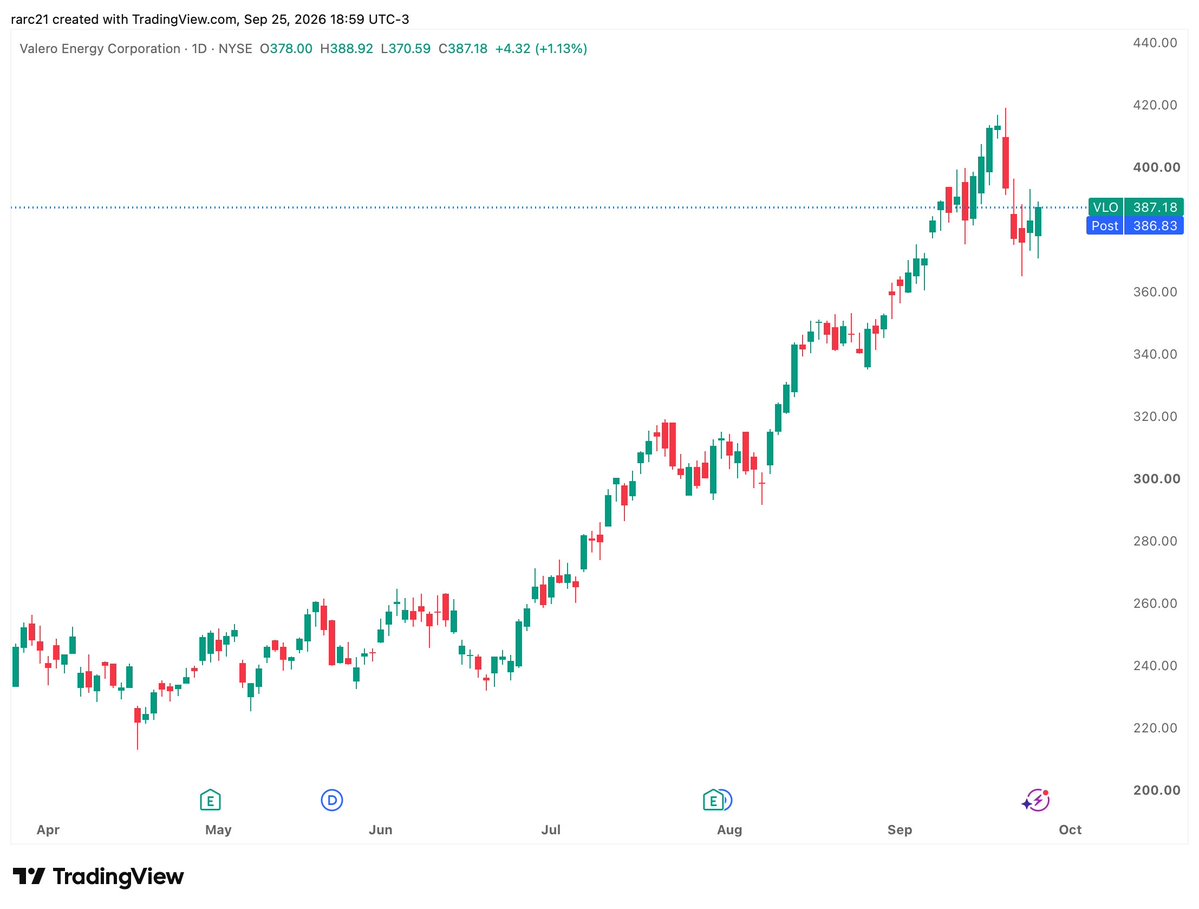Click the Jun label on time axis

380,830
